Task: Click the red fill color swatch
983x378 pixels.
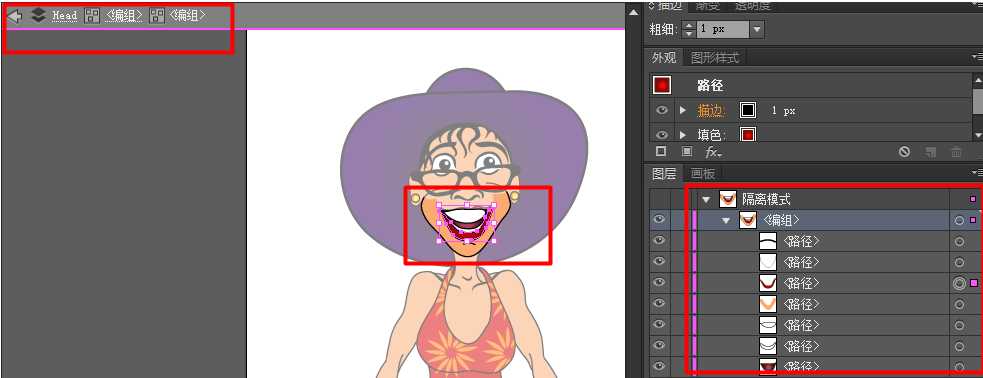Action: [x=747, y=134]
